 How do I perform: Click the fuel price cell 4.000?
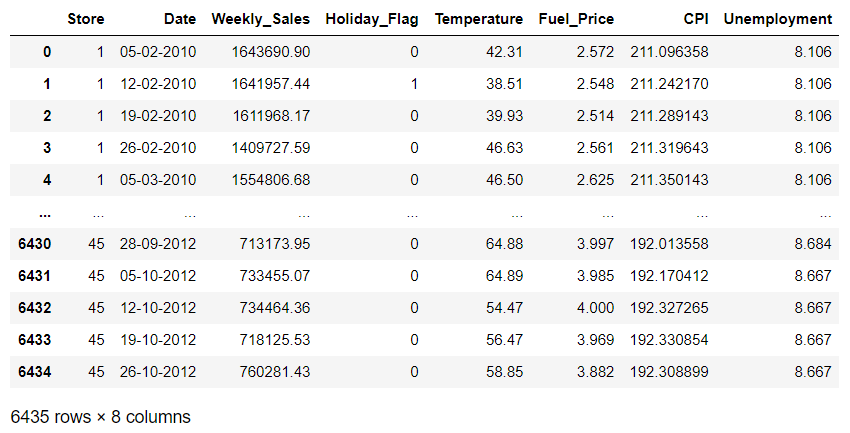coord(595,308)
